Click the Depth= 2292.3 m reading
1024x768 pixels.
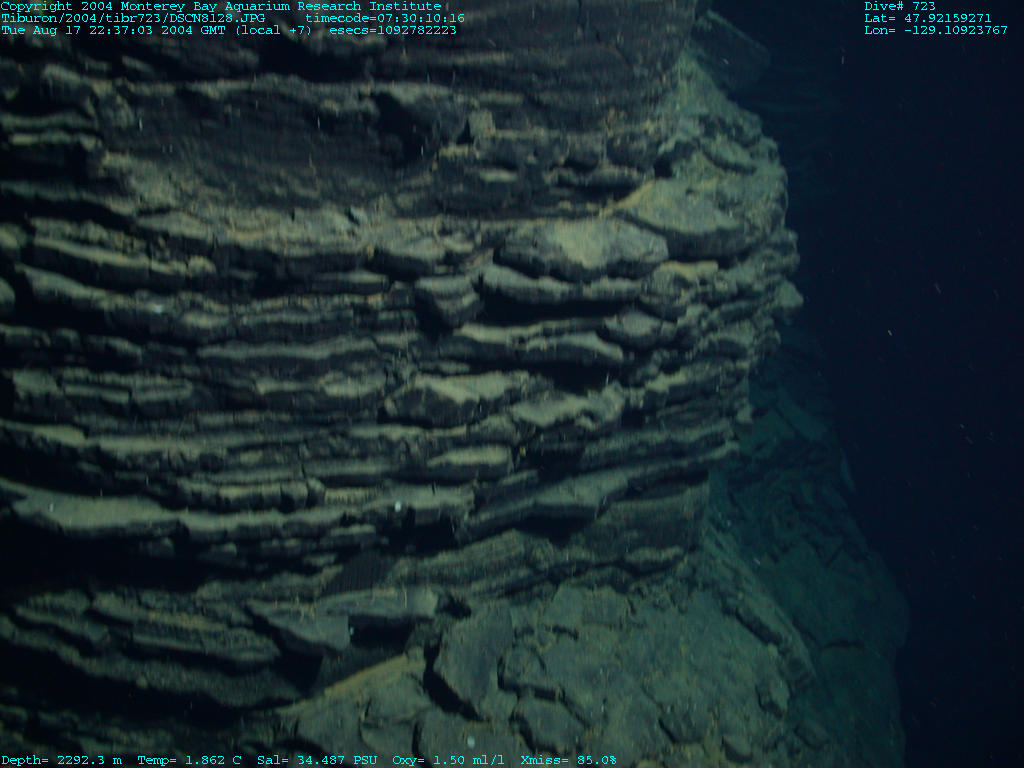pyautogui.click(x=61, y=760)
